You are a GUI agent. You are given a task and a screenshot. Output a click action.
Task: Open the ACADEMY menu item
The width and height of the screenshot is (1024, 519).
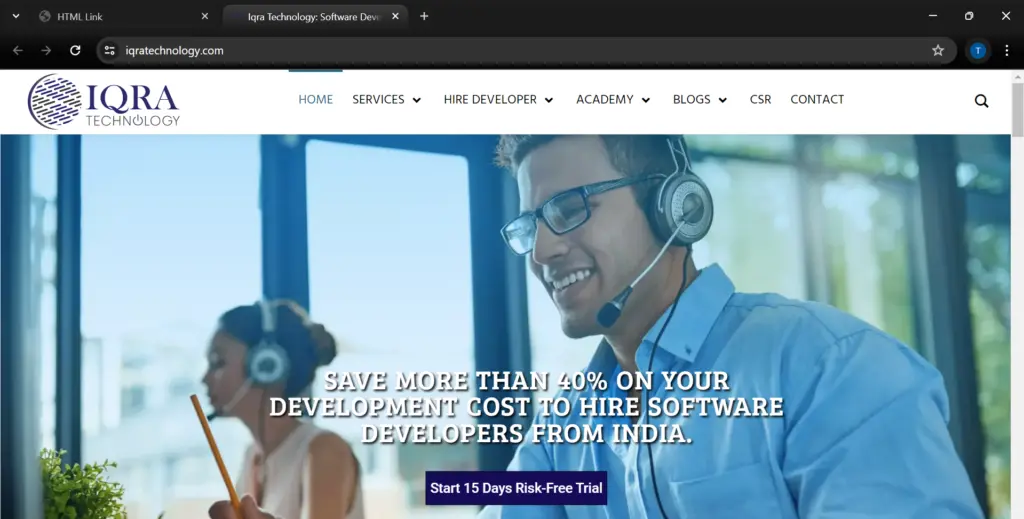(x=605, y=99)
